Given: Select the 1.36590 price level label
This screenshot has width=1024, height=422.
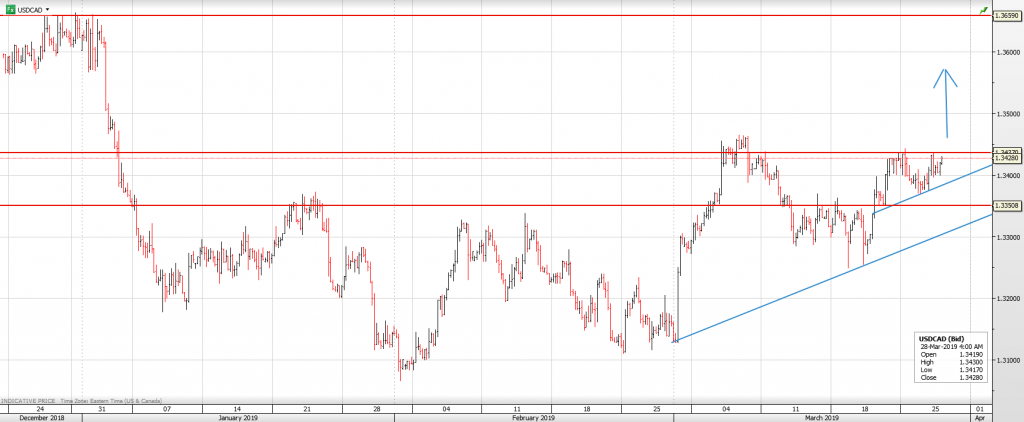Looking at the screenshot, I should point(1005,16).
